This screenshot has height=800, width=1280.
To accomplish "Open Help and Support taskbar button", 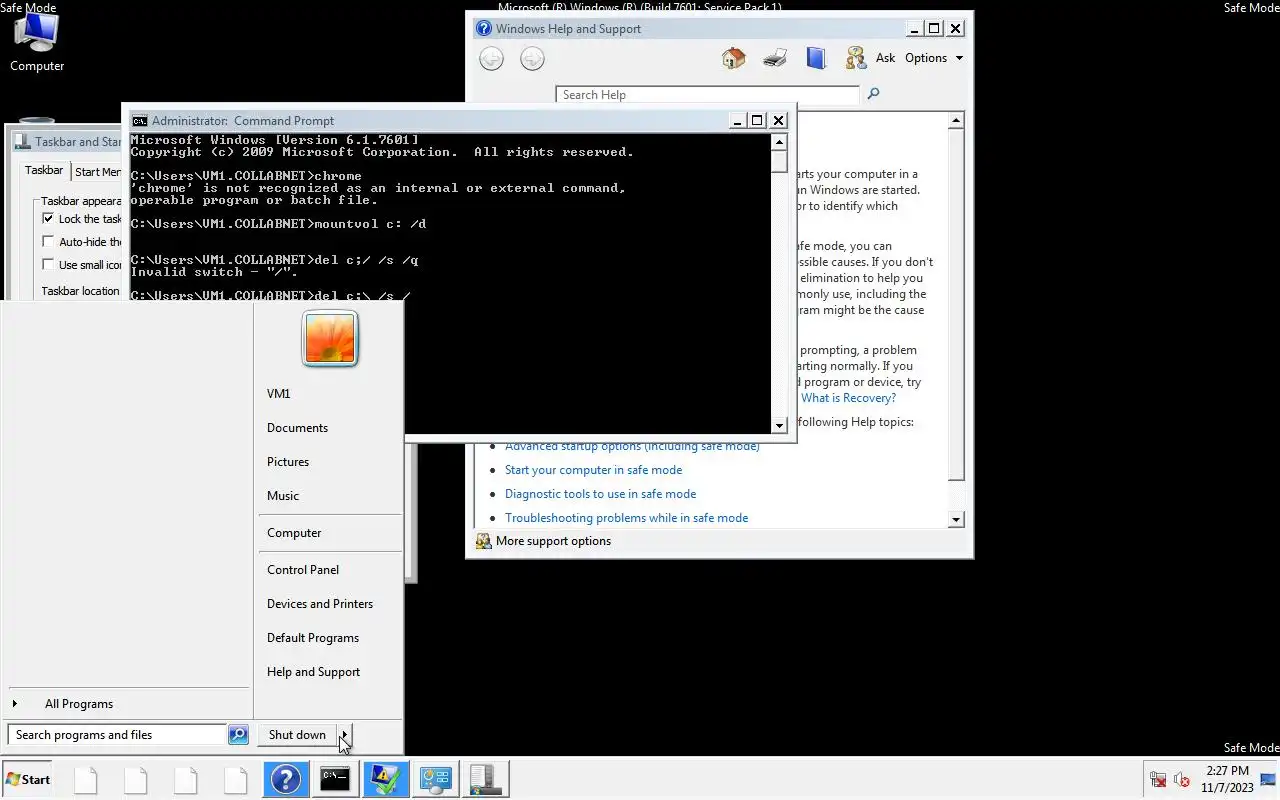I will pyautogui.click(x=285, y=779).
